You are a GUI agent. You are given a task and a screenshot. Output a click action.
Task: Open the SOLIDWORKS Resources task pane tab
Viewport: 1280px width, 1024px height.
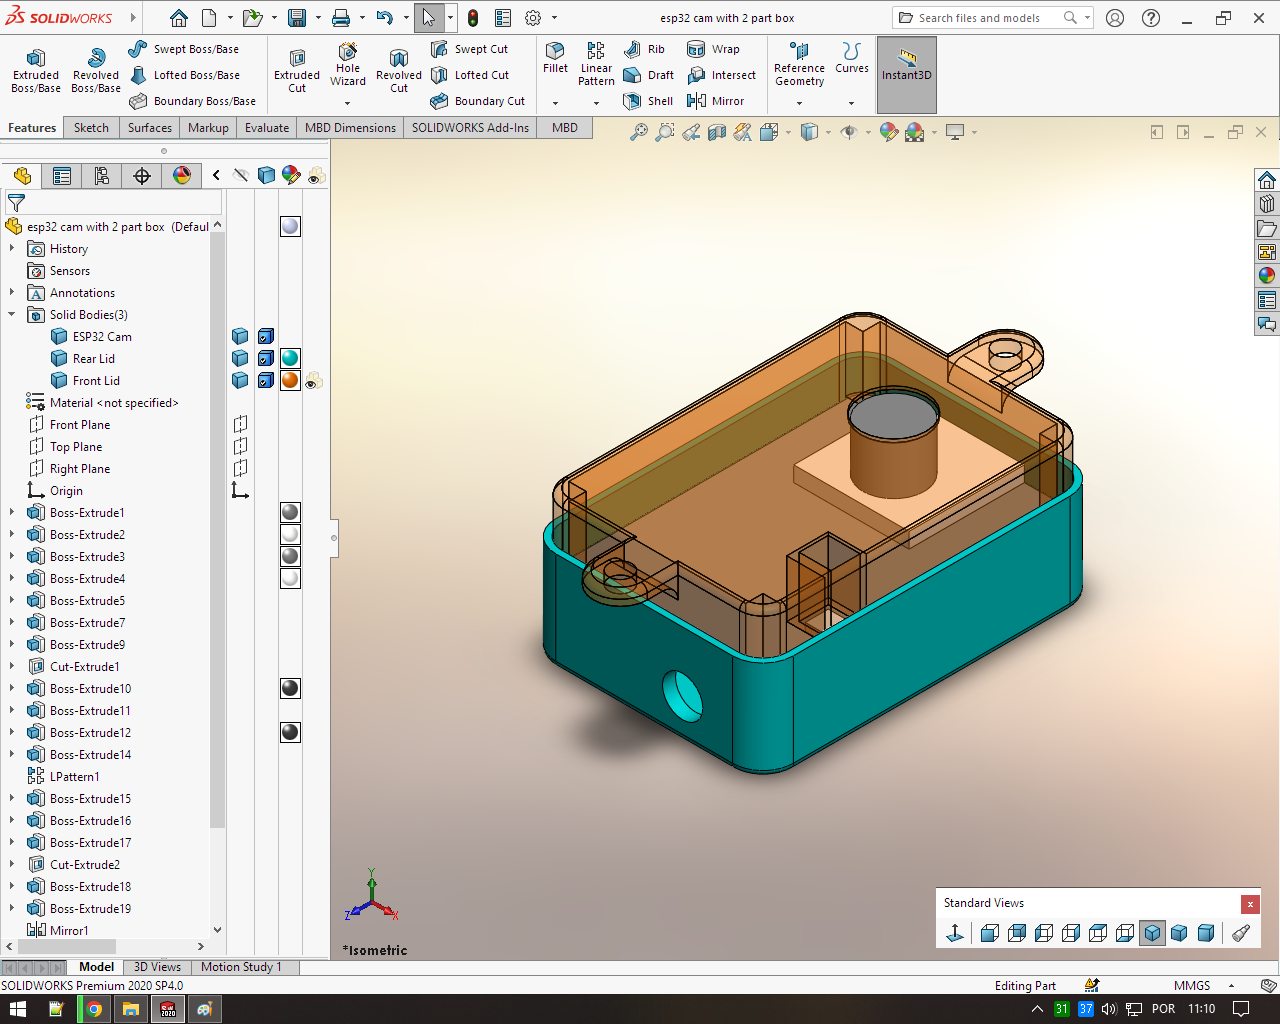[x=1267, y=180]
